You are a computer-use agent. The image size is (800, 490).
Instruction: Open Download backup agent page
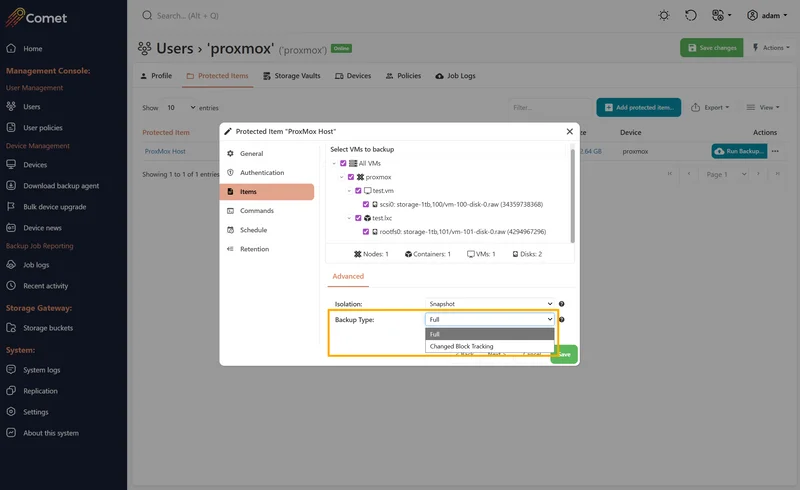(61, 186)
